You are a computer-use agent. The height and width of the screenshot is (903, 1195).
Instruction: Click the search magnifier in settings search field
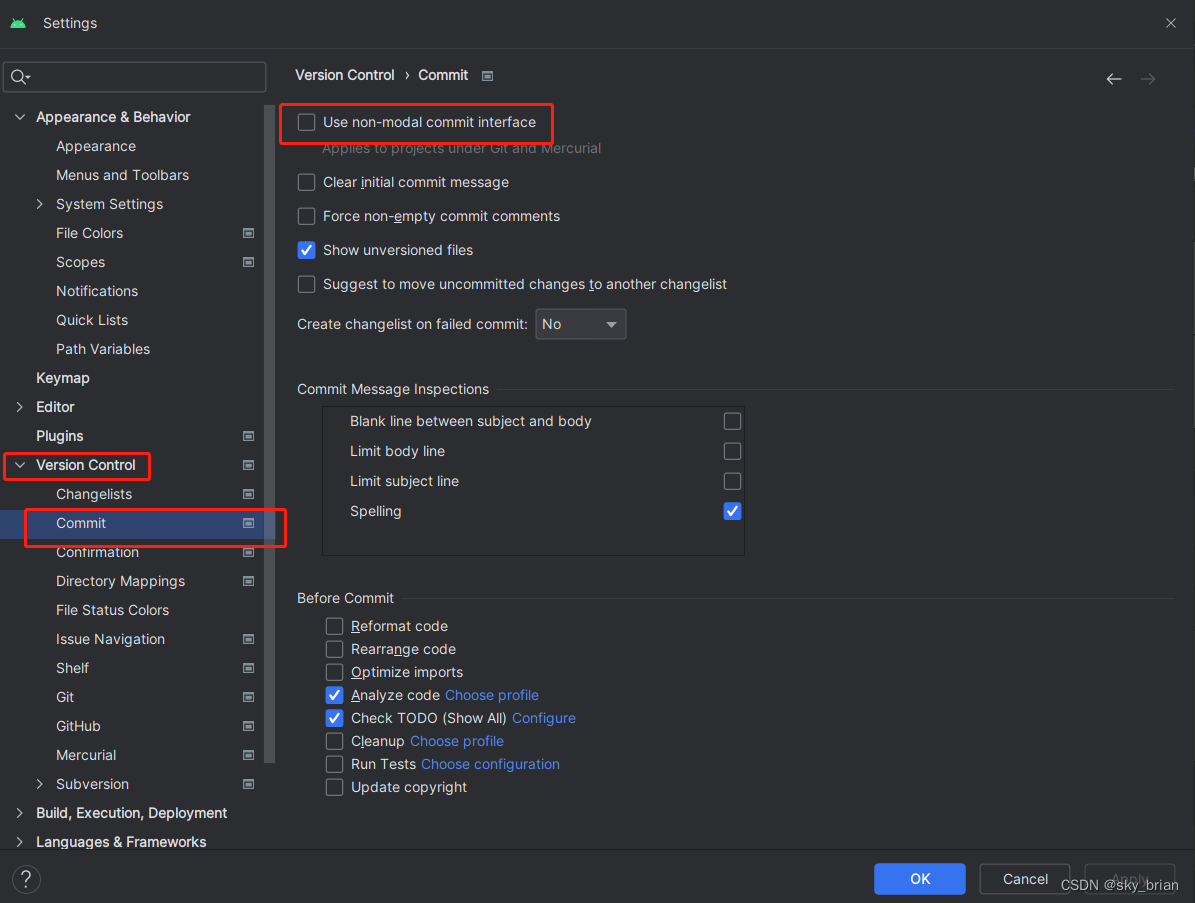tap(20, 77)
